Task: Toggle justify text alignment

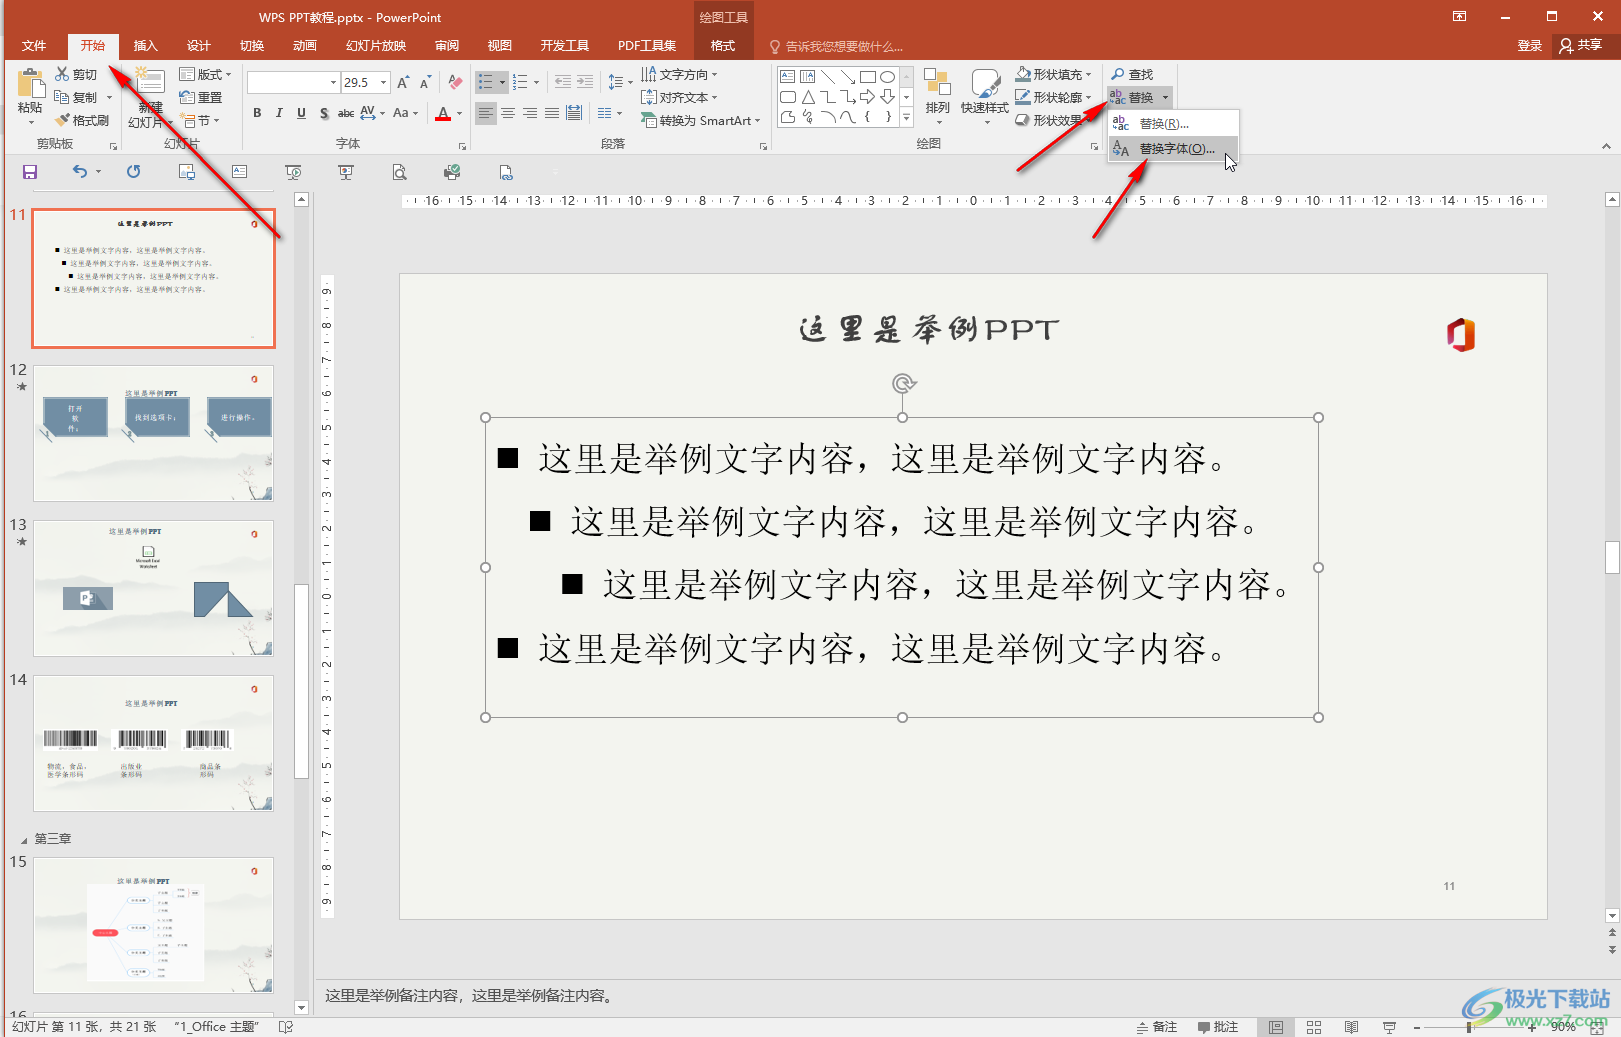Action: pyautogui.click(x=552, y=113)
